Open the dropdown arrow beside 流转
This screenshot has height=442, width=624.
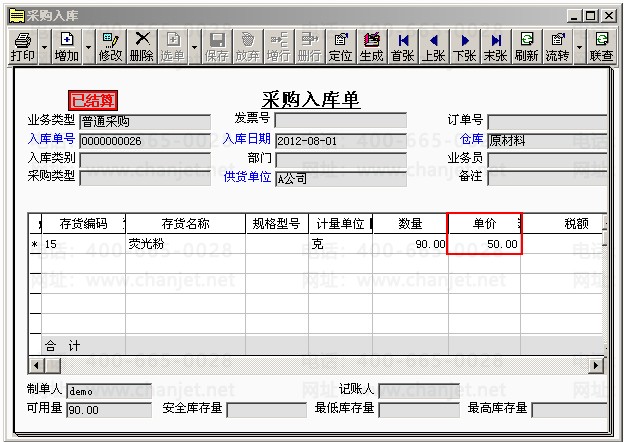(579, 47)
